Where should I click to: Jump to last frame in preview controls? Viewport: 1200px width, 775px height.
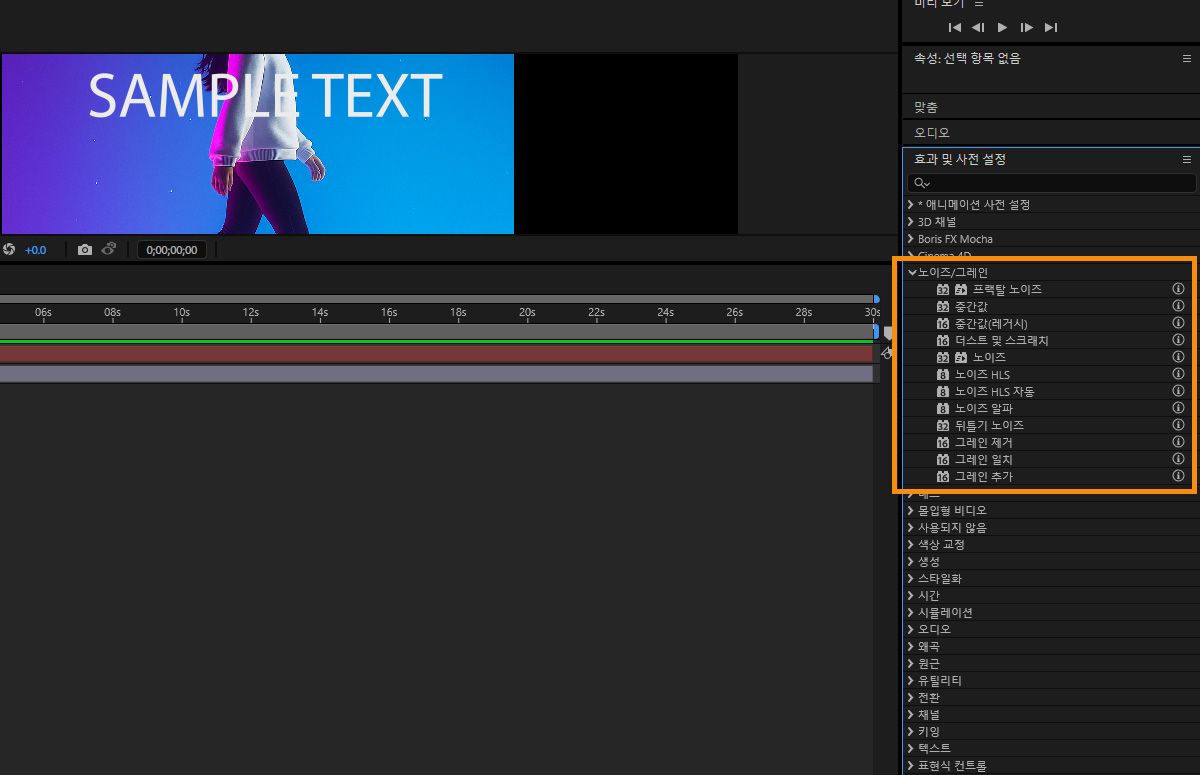coord(1051,27)
